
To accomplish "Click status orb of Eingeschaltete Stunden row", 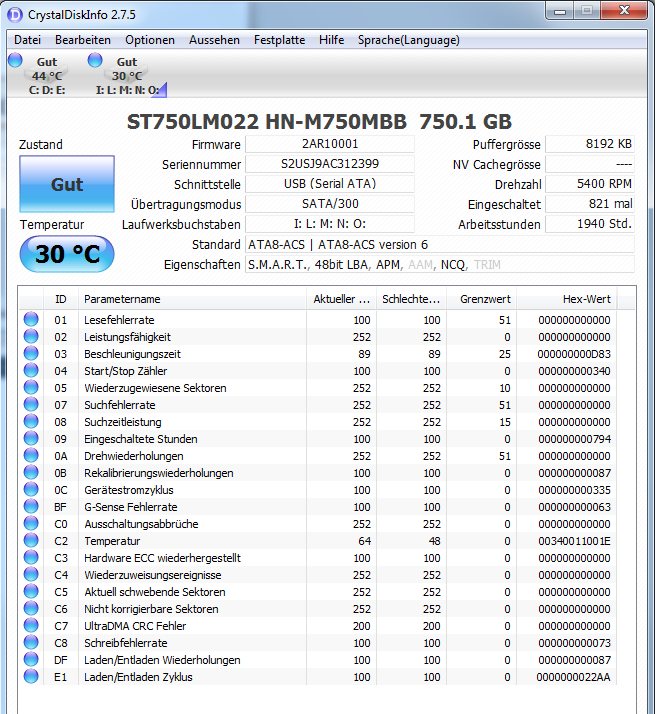I will point(31,438).
